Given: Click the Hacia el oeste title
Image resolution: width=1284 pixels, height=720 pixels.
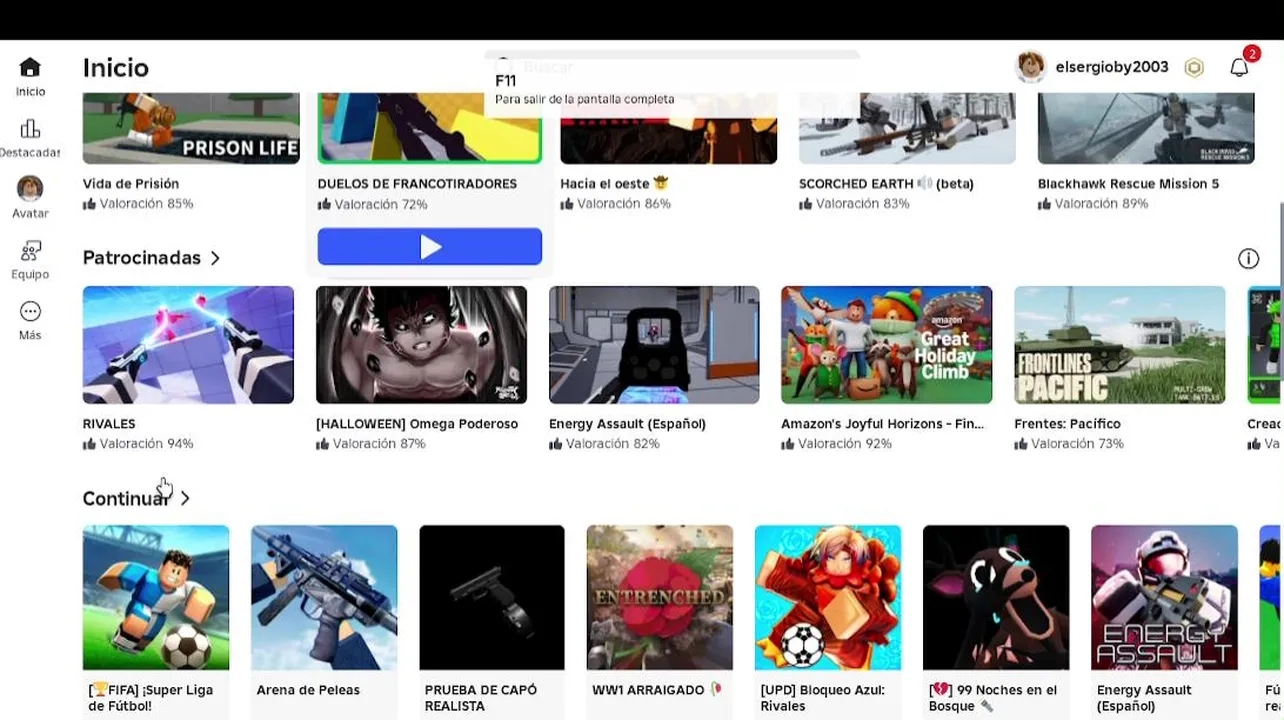Looking at the screenshot, I should point(614,184).
